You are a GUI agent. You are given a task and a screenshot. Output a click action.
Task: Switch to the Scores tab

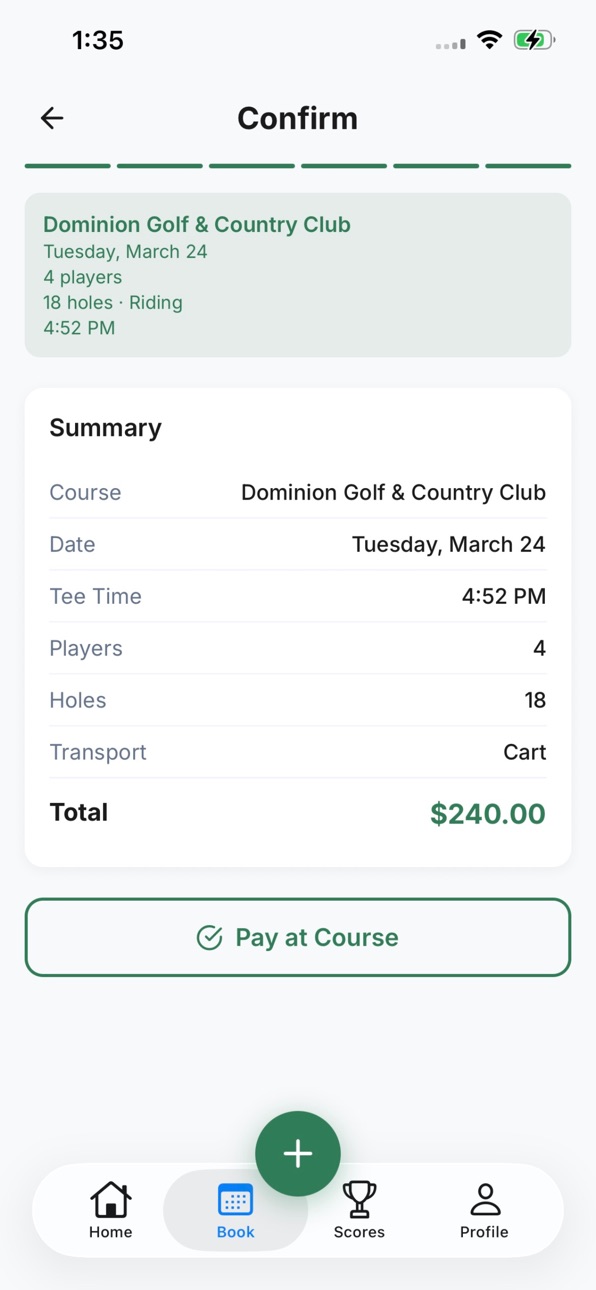click(x=359, y=1210)
